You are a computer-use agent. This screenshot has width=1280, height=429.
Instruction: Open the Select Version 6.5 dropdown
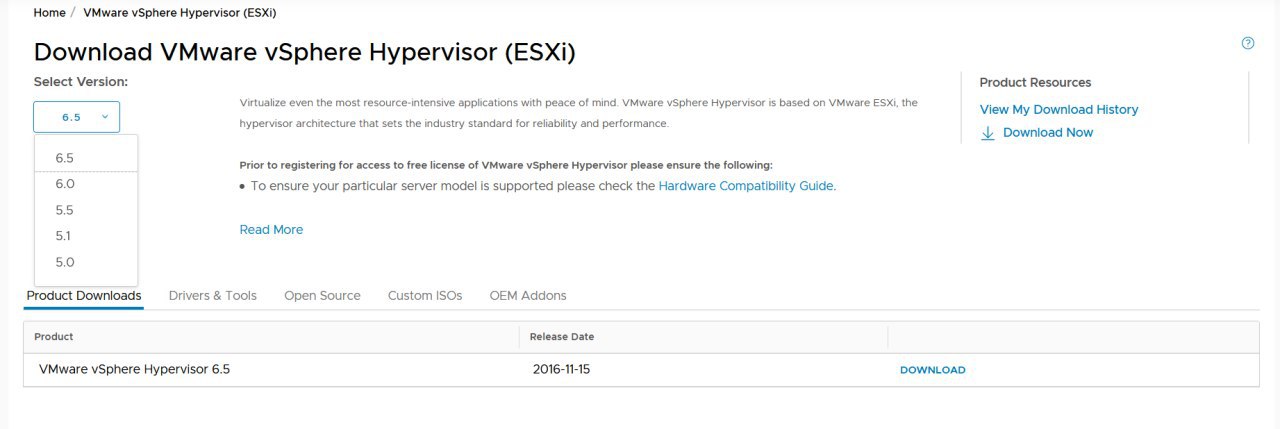77,117
